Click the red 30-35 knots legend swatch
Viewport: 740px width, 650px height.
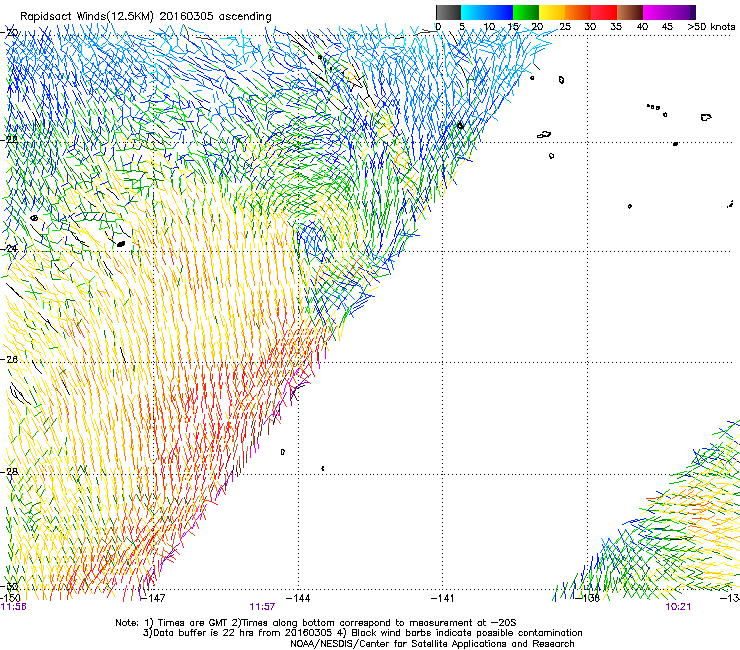pyautogui.click(x=604, y=12)
